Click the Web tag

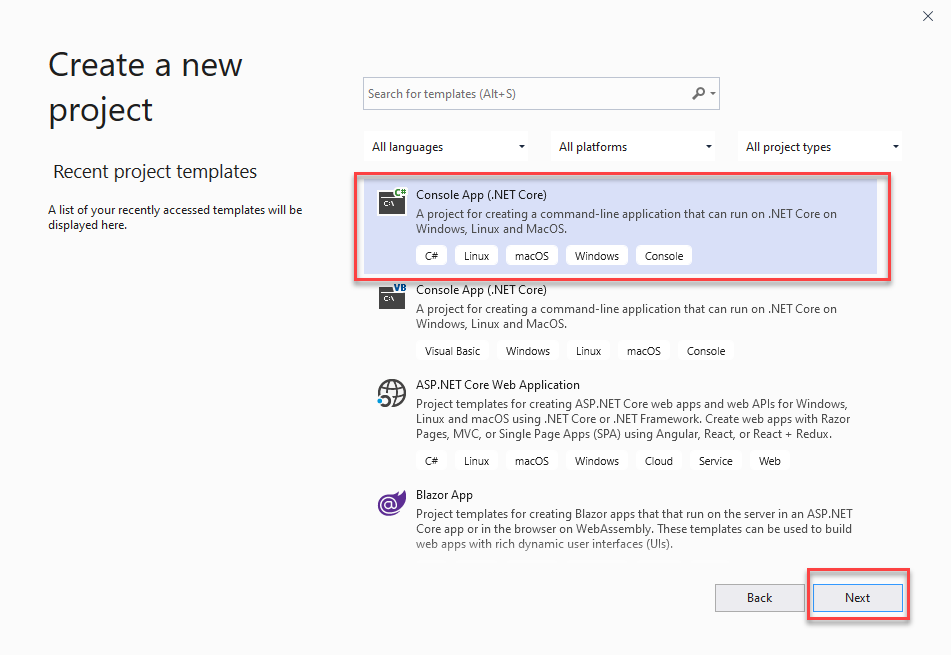click(x=770, y=461)
